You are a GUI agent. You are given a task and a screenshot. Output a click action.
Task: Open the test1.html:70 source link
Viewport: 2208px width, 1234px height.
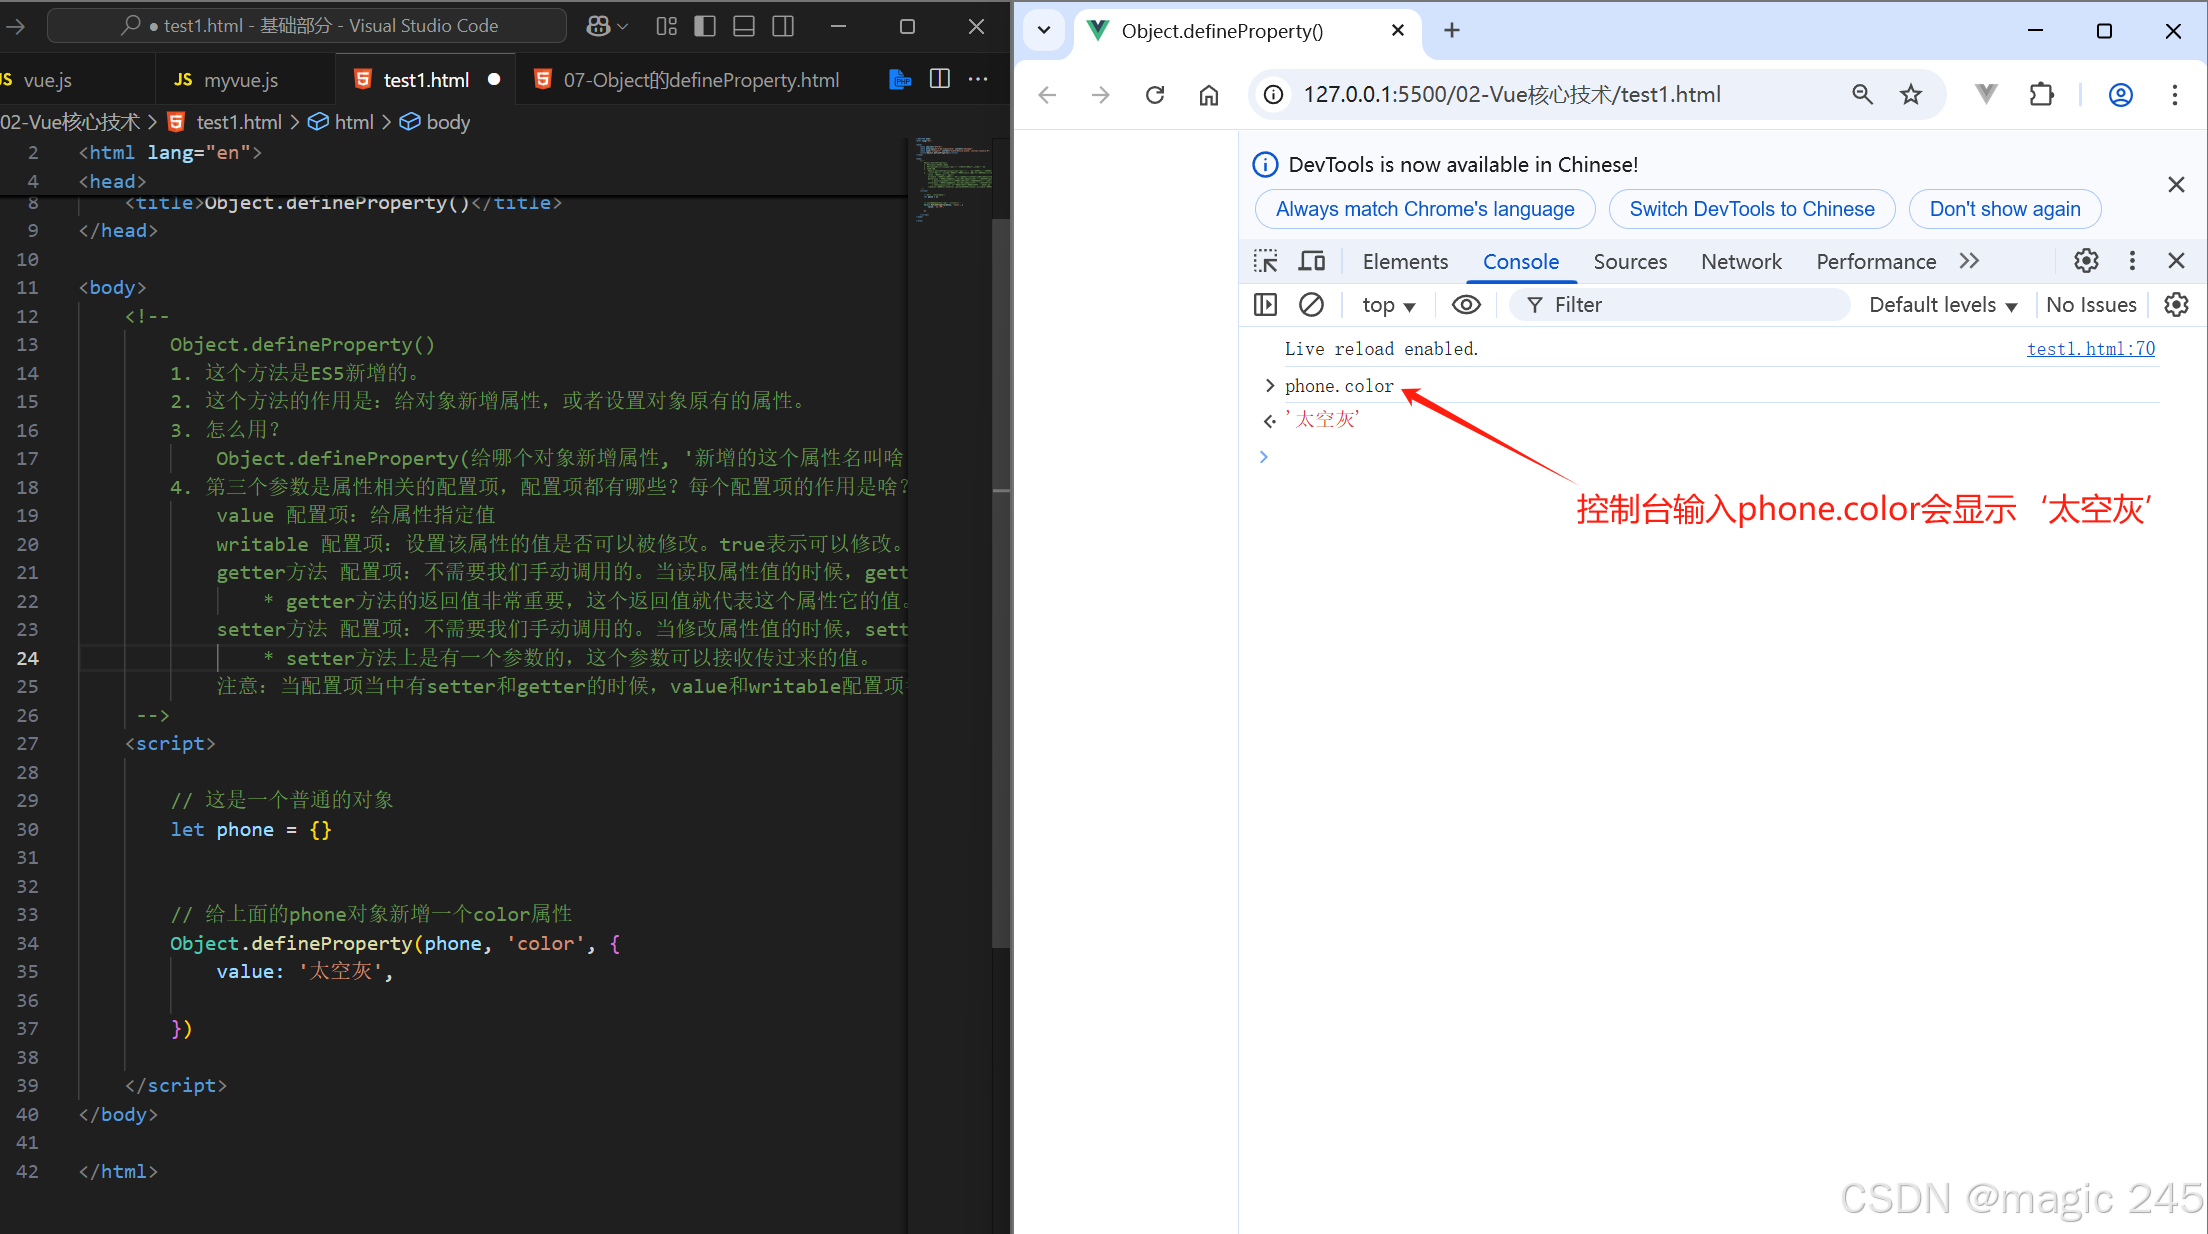click(x=2090, y=348)
